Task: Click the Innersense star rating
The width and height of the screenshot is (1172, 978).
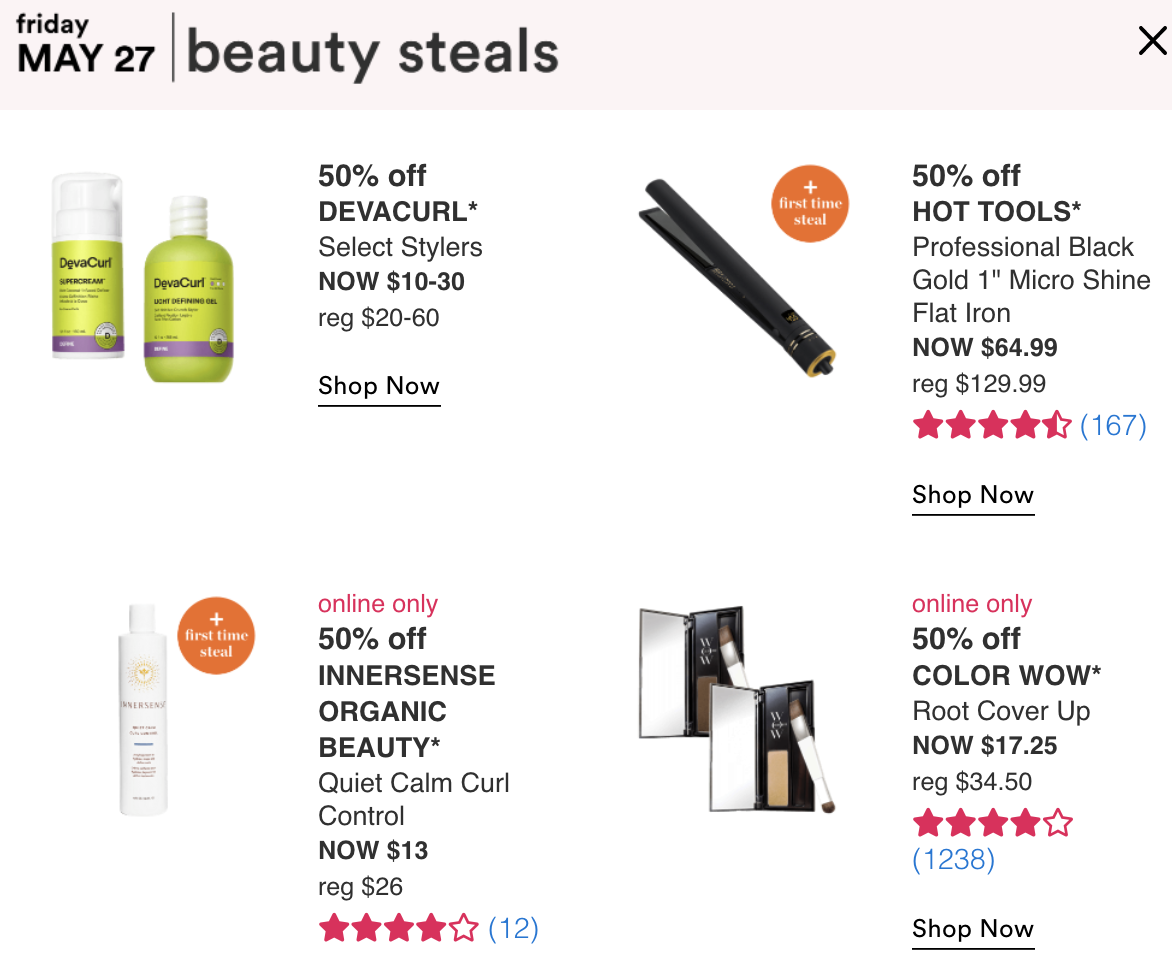Action: pos(398,928)
